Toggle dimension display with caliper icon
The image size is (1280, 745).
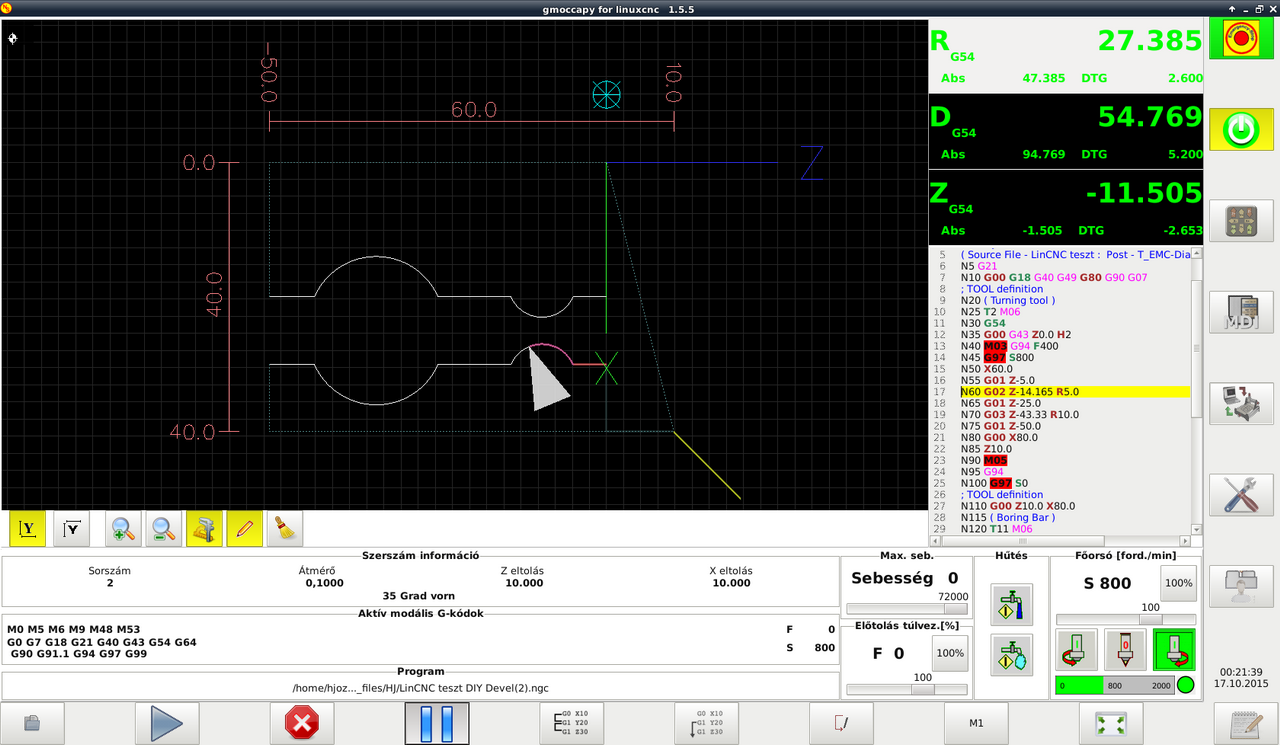click(204, 529)
